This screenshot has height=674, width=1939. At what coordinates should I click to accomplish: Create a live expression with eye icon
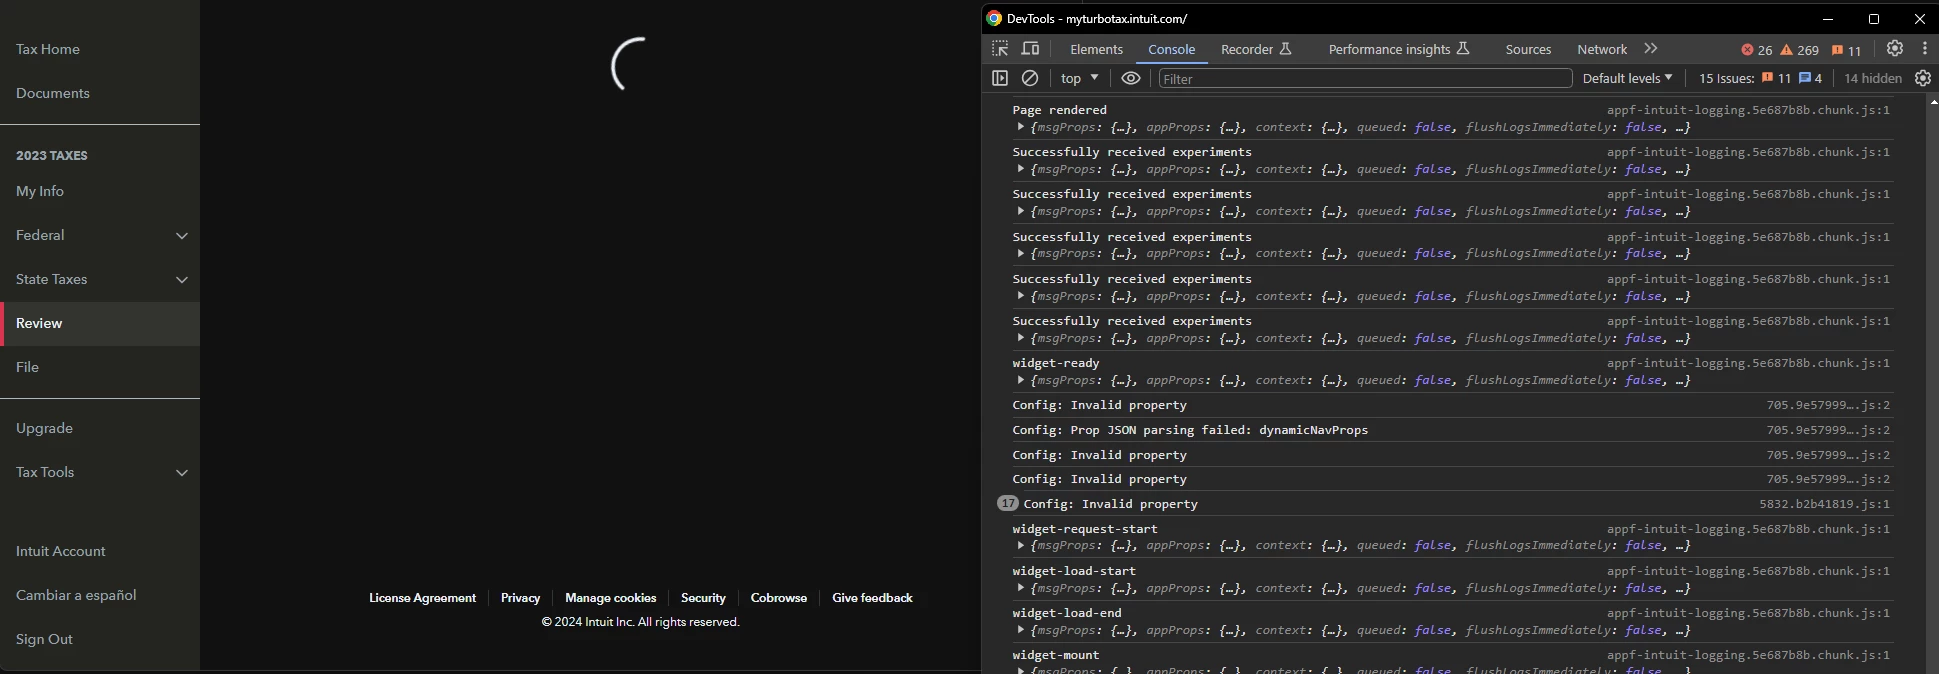[1131, 78]
